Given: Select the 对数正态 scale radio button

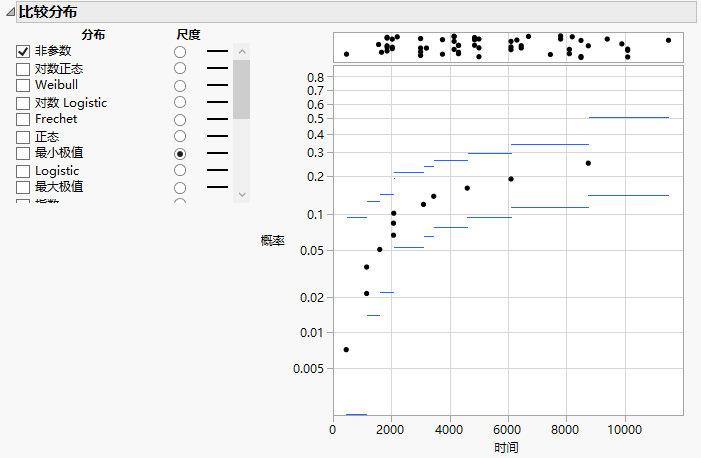Looking at the screenshot, I should coord(180,68).
